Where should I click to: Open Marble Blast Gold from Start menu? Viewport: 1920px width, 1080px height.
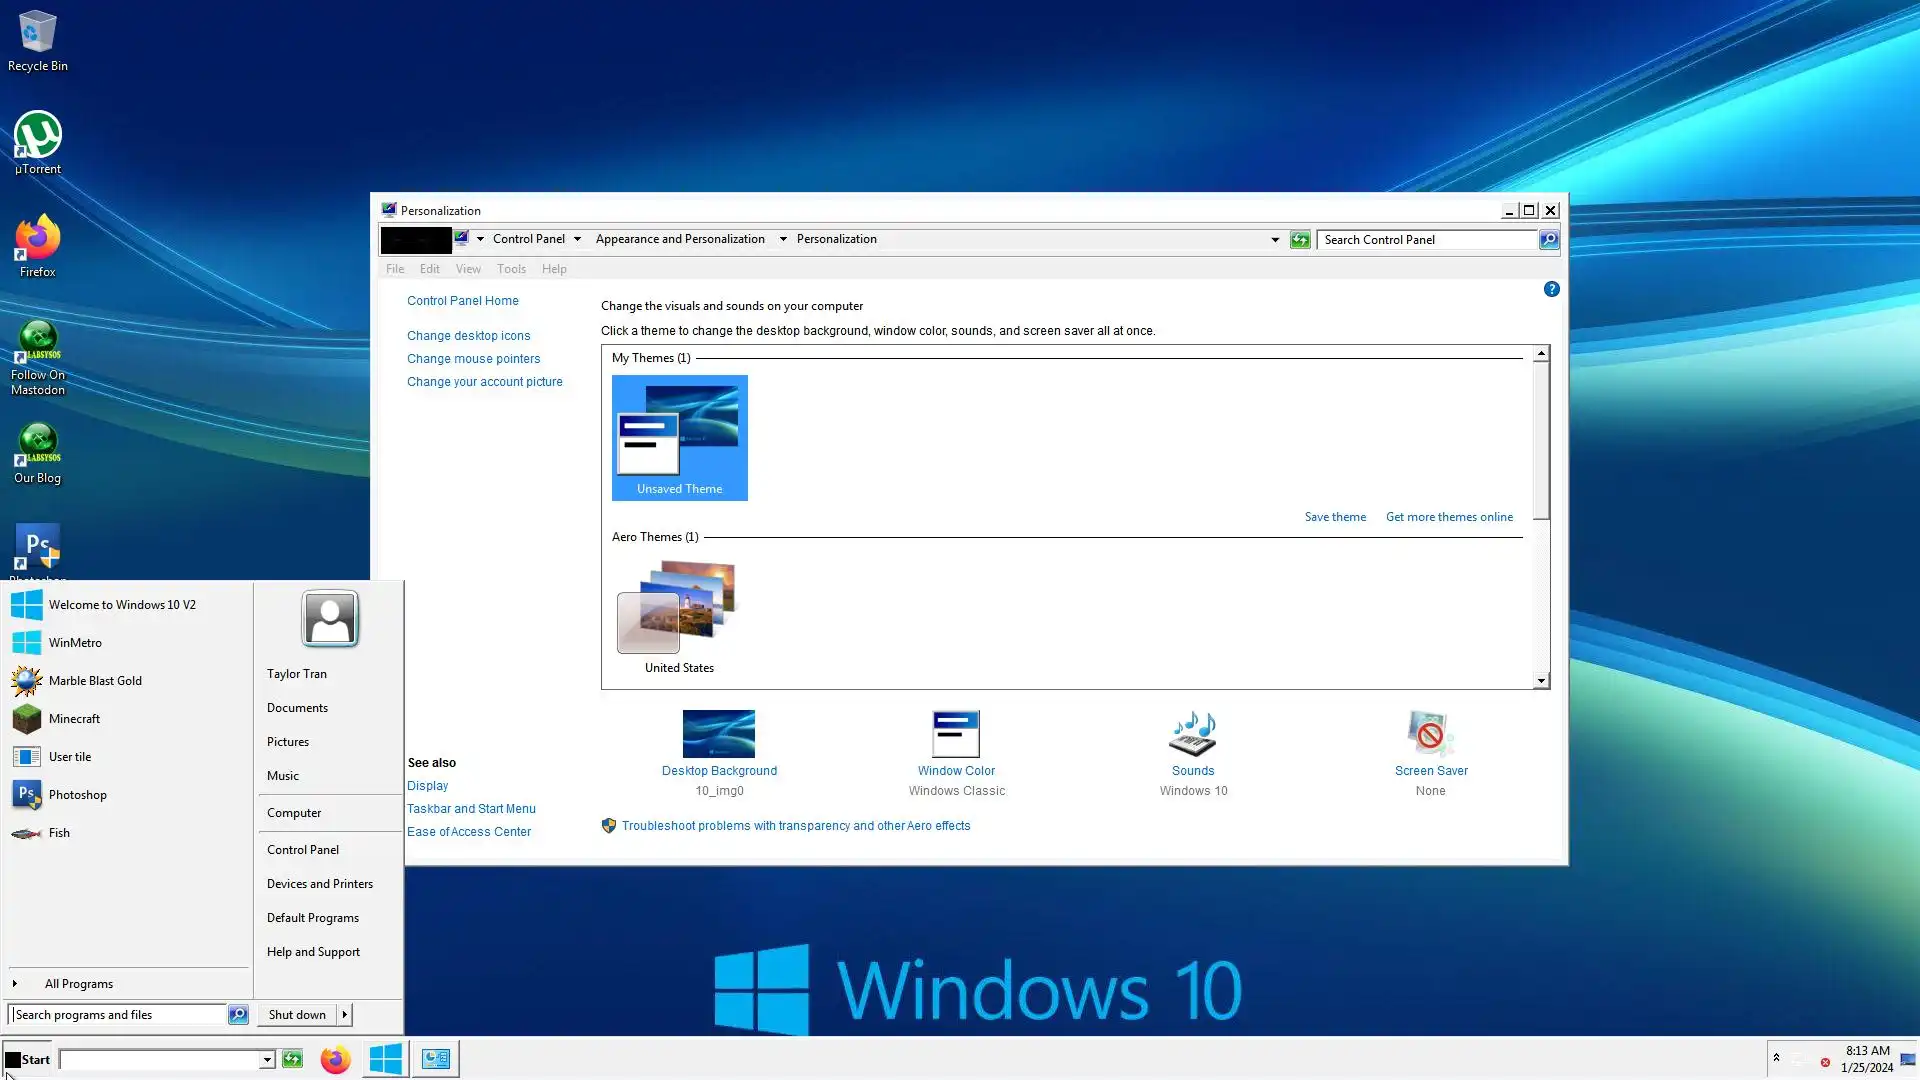95,681
